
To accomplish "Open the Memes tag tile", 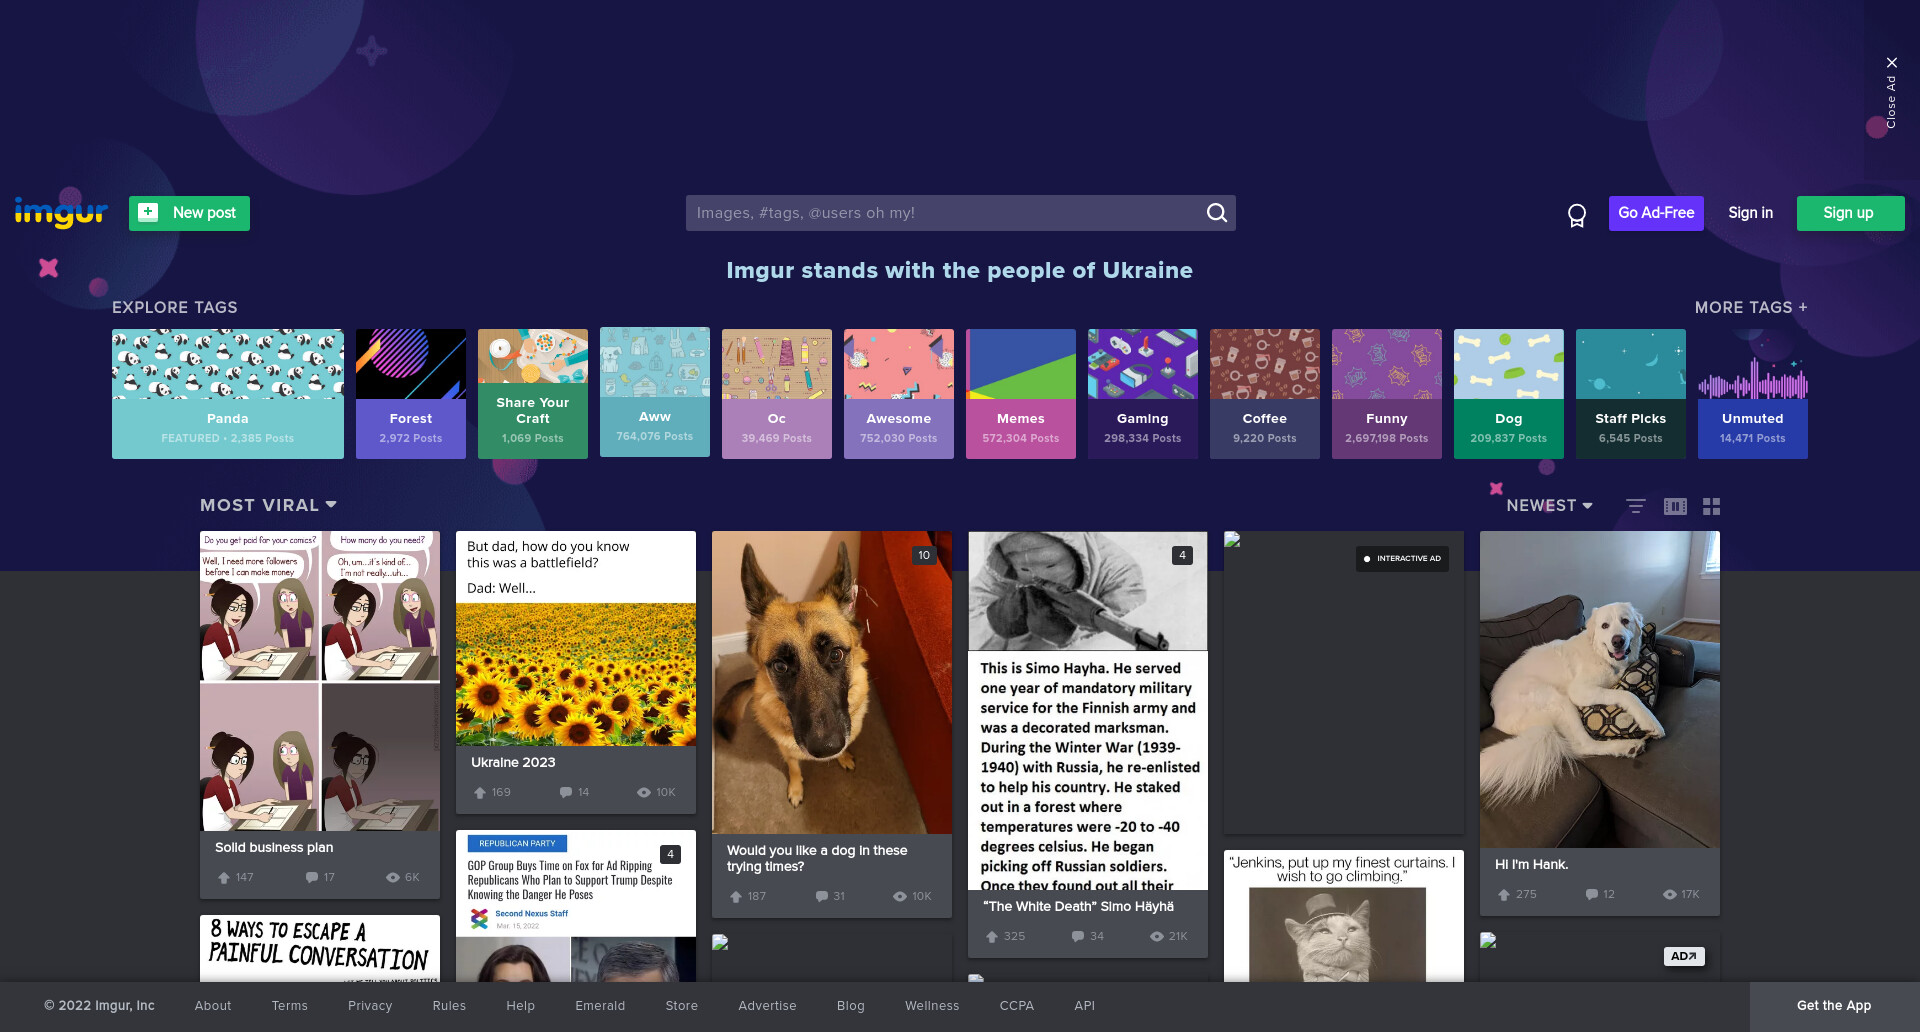I will pos(1021,394).
